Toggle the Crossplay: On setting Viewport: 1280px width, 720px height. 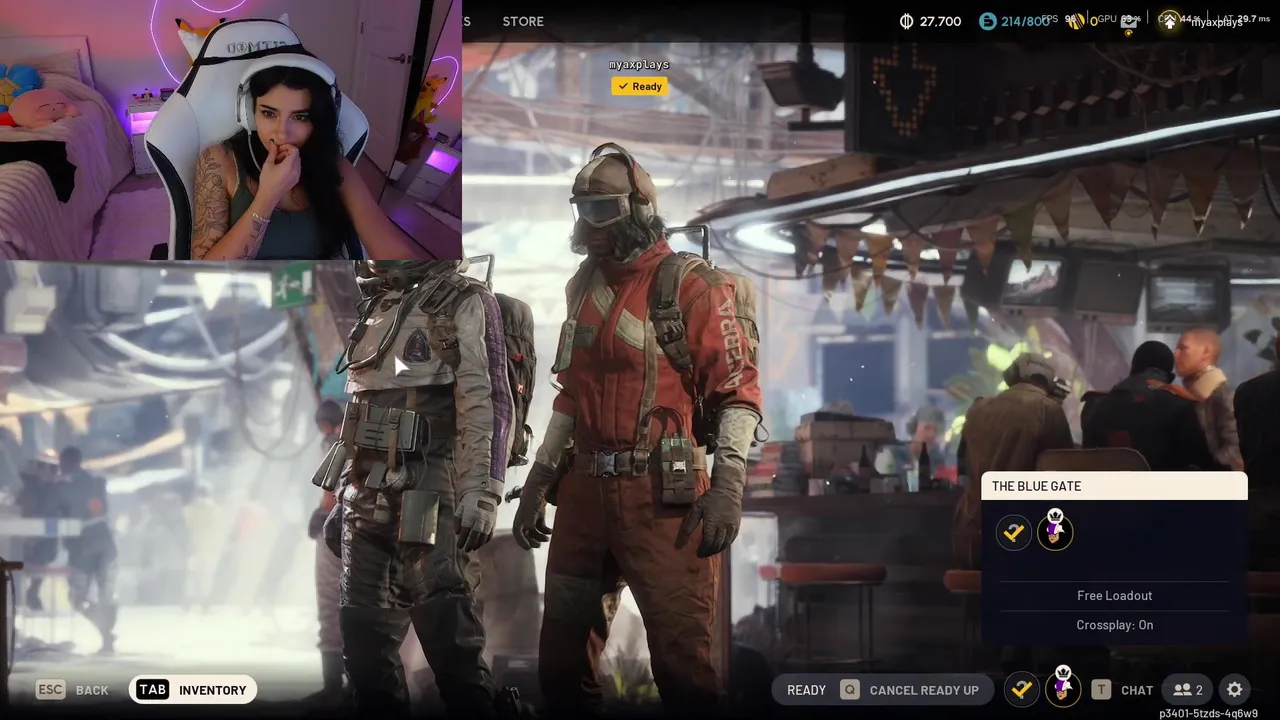point(1114,625)
